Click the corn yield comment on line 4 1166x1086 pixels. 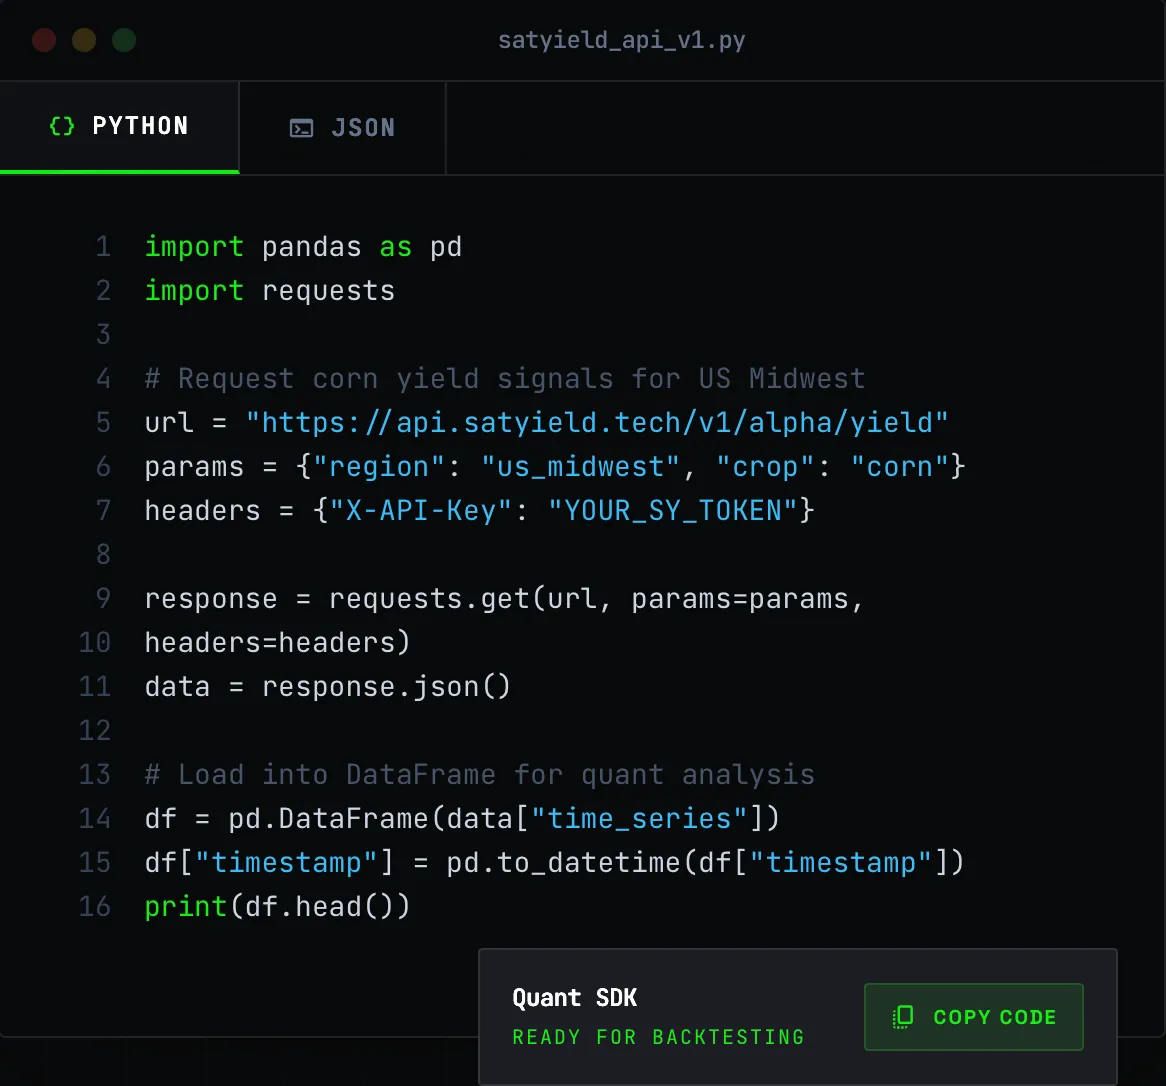point(504,378)
